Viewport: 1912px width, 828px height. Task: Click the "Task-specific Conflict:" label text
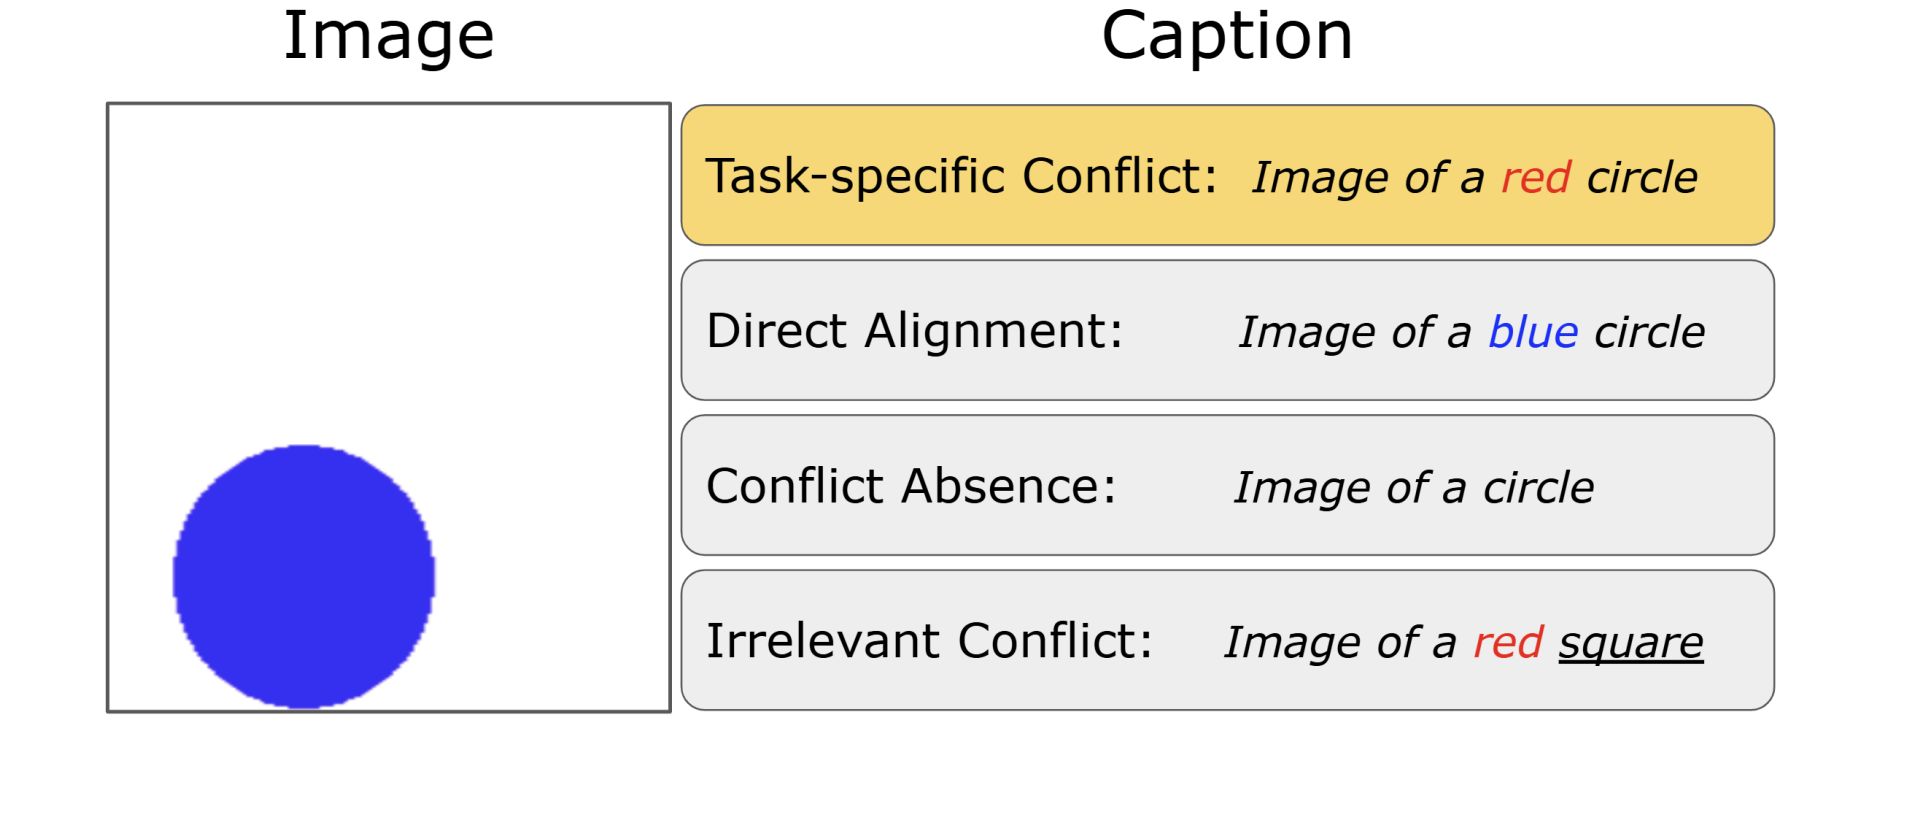pyautogui.click(x=962, y=177)
